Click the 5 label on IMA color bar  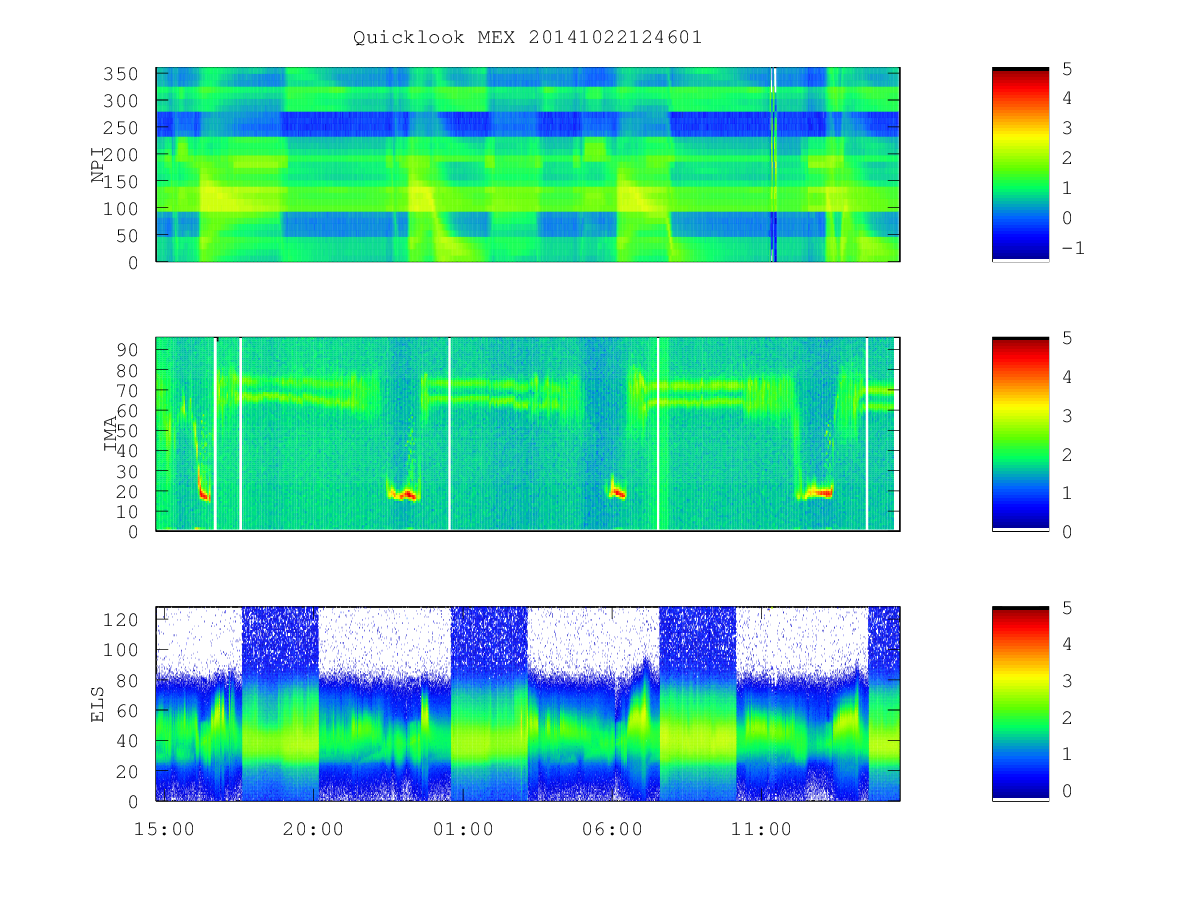click(x=1067, y=338)
